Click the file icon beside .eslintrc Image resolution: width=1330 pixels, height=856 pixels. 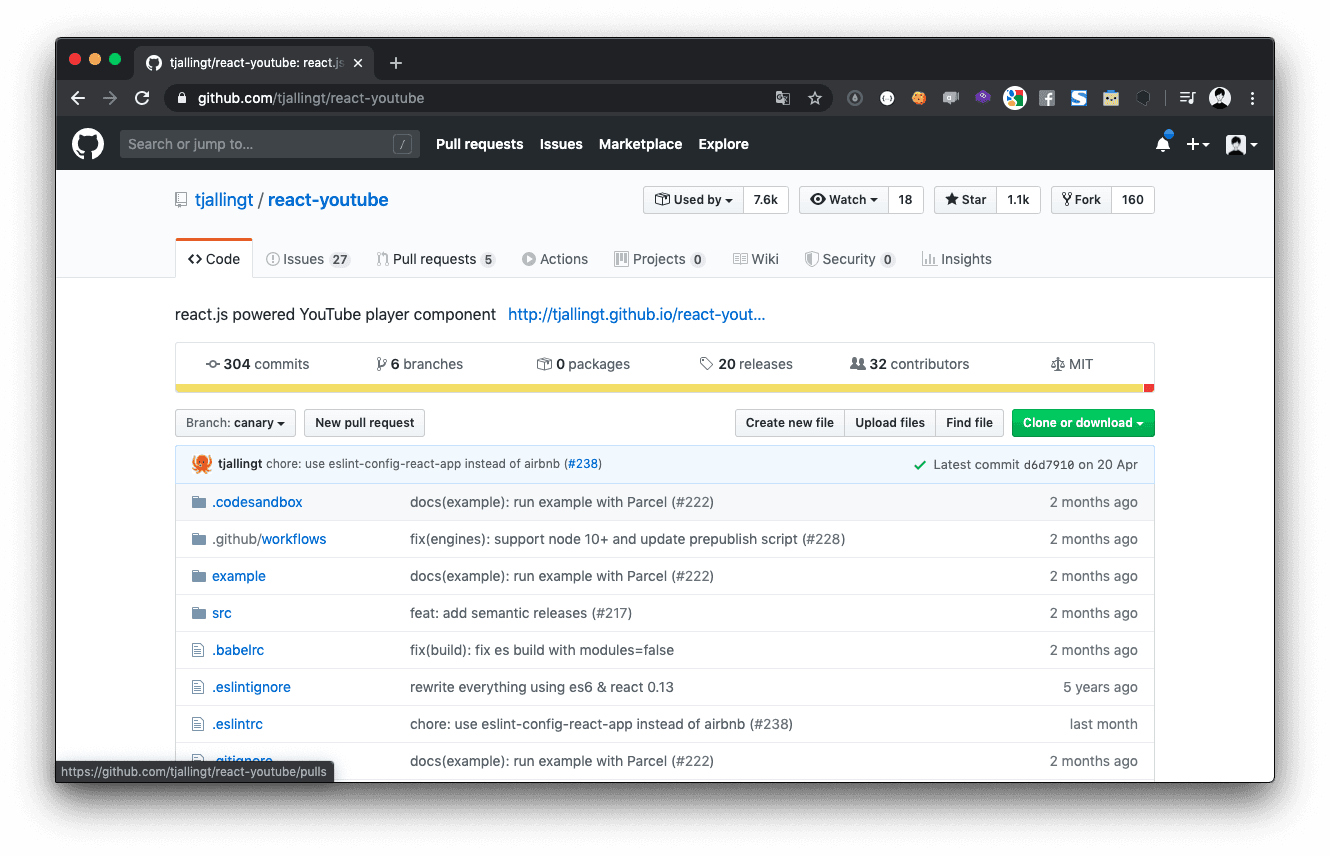click(x=198, y=724)
